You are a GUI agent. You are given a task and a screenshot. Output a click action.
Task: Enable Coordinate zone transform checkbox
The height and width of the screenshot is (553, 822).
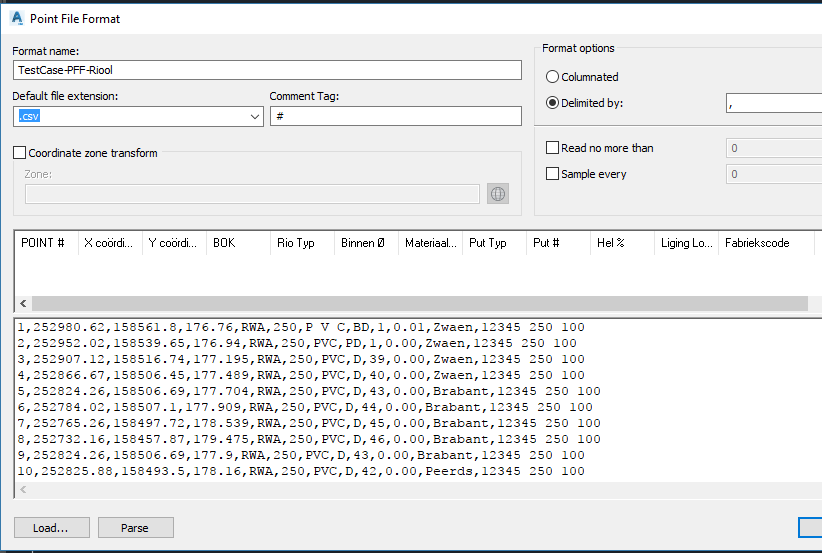[19, 153]
